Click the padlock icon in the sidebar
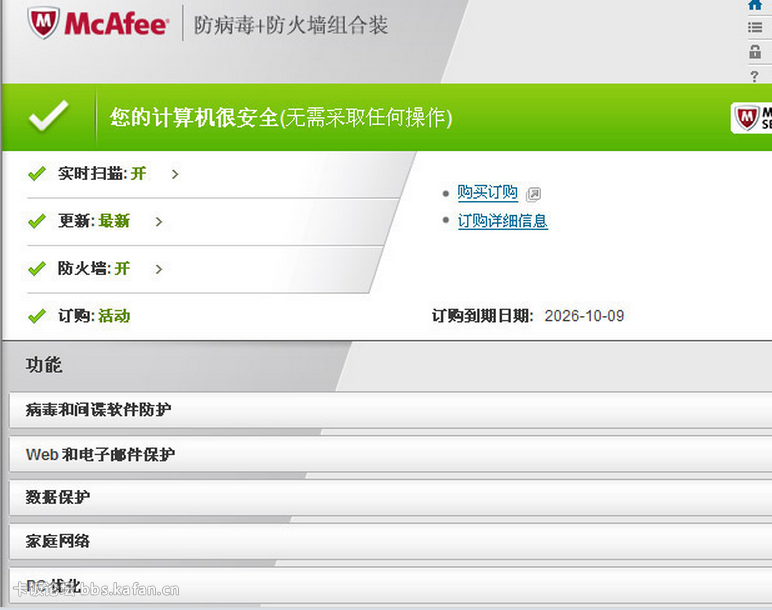Viewport: 772px width, 610px height. point(755,52)
